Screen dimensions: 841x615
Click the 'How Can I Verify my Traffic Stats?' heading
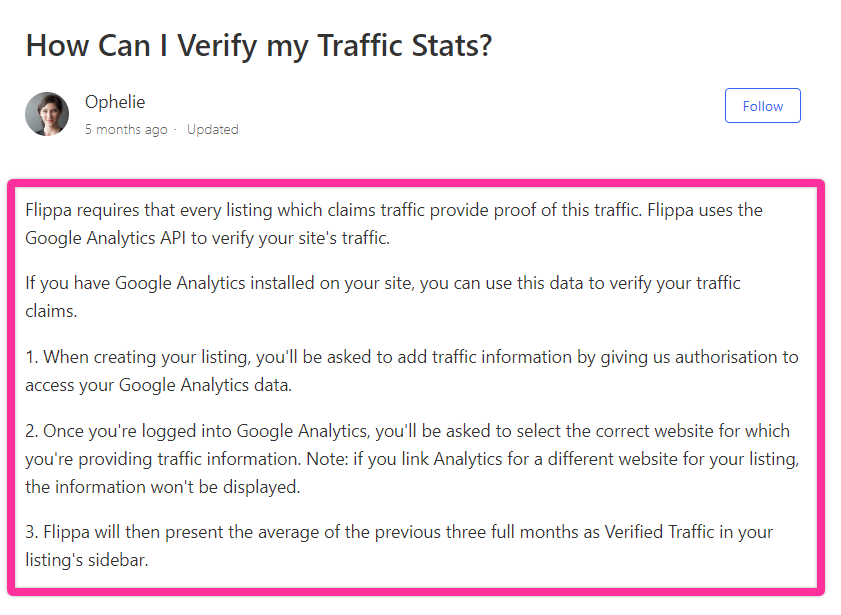pyautogui.click(x=259, y=46)
